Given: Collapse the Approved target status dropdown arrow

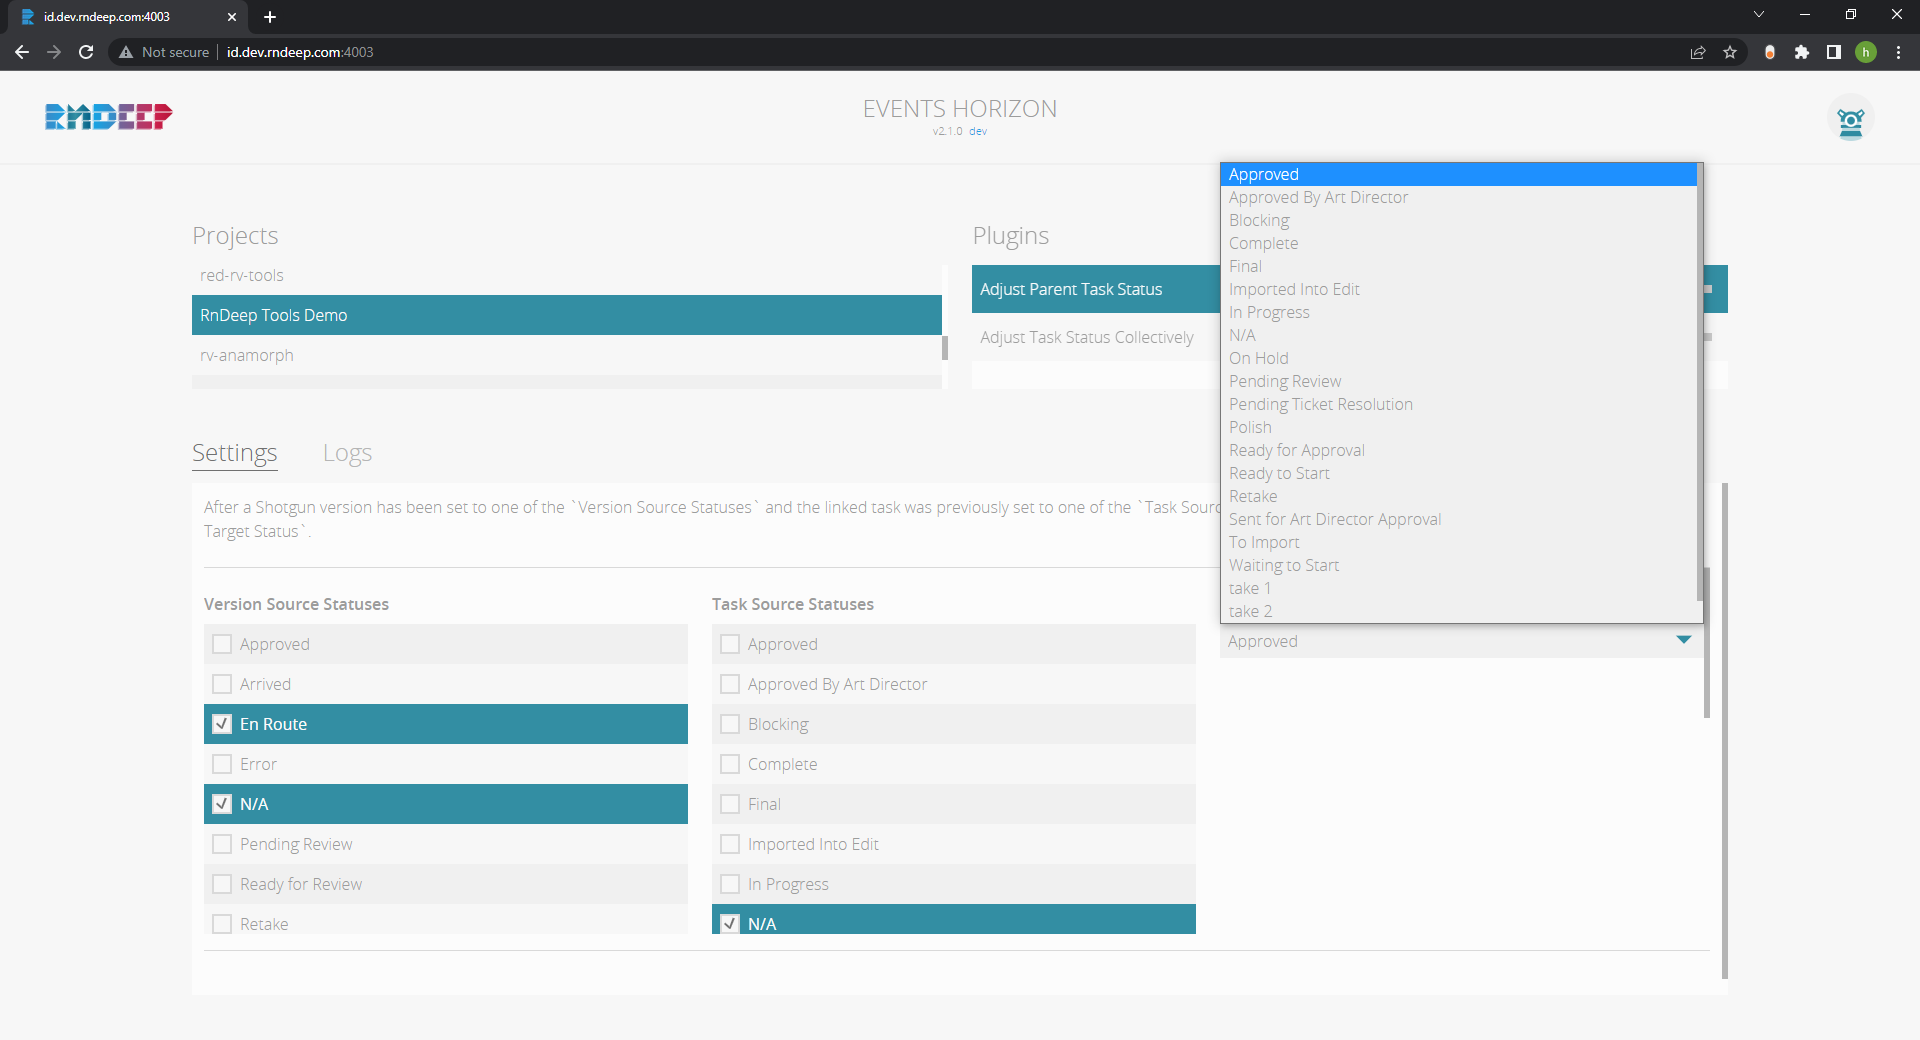Looking at the screenshot, I should pos(1683,640).
